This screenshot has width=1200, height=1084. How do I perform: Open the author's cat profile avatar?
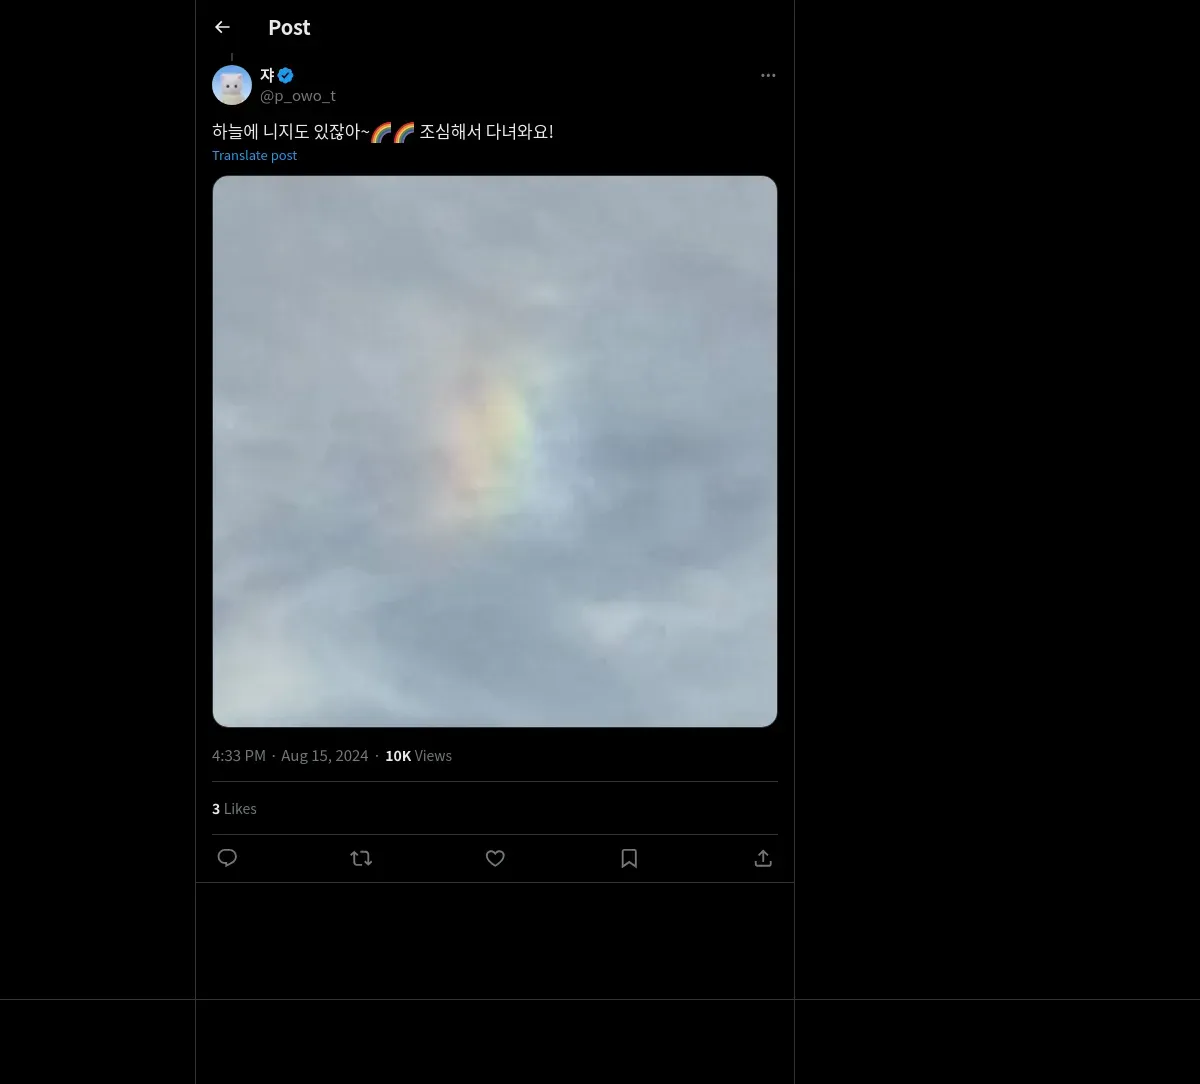232,85
